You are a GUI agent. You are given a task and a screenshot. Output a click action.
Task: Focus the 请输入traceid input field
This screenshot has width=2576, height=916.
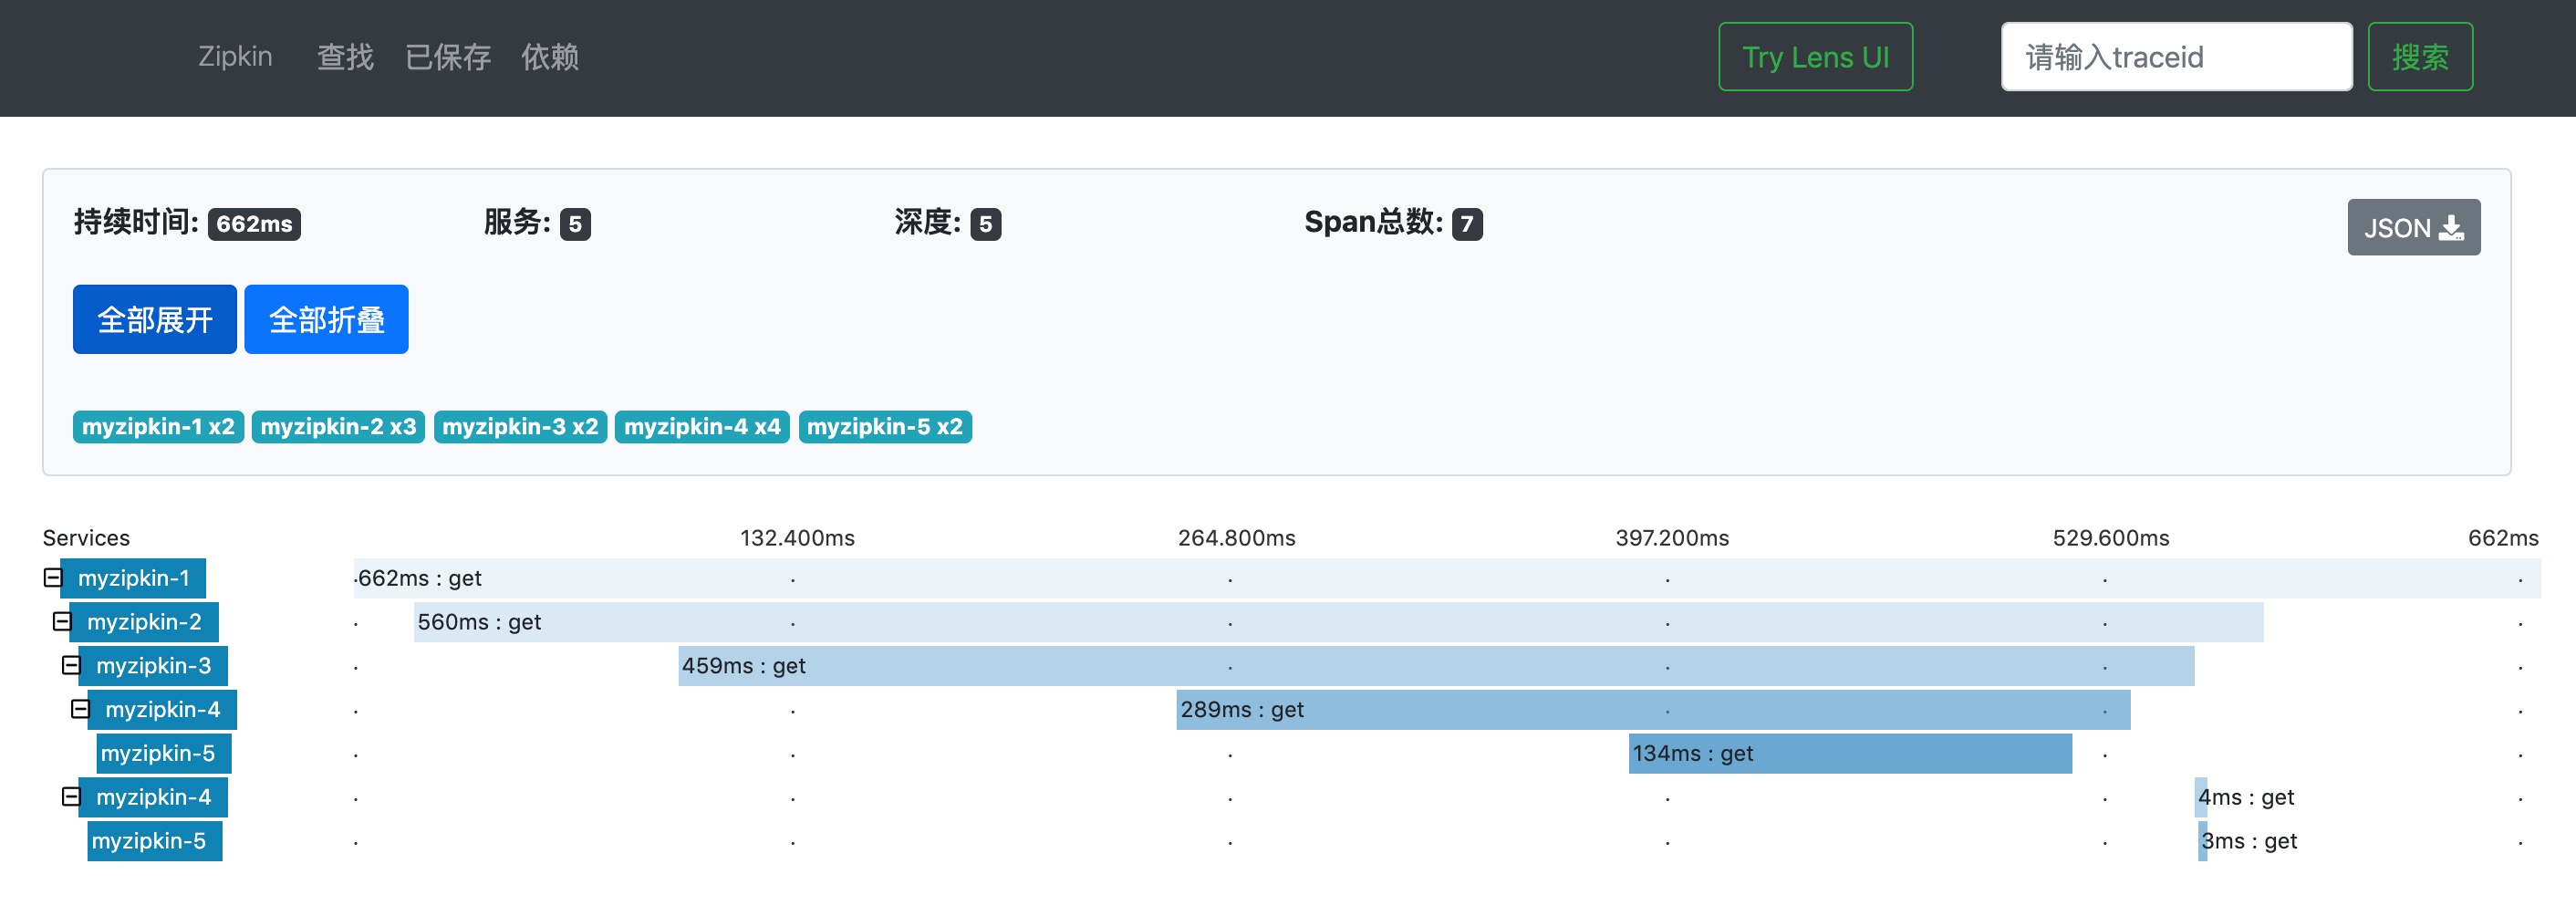coord(2176,57)
